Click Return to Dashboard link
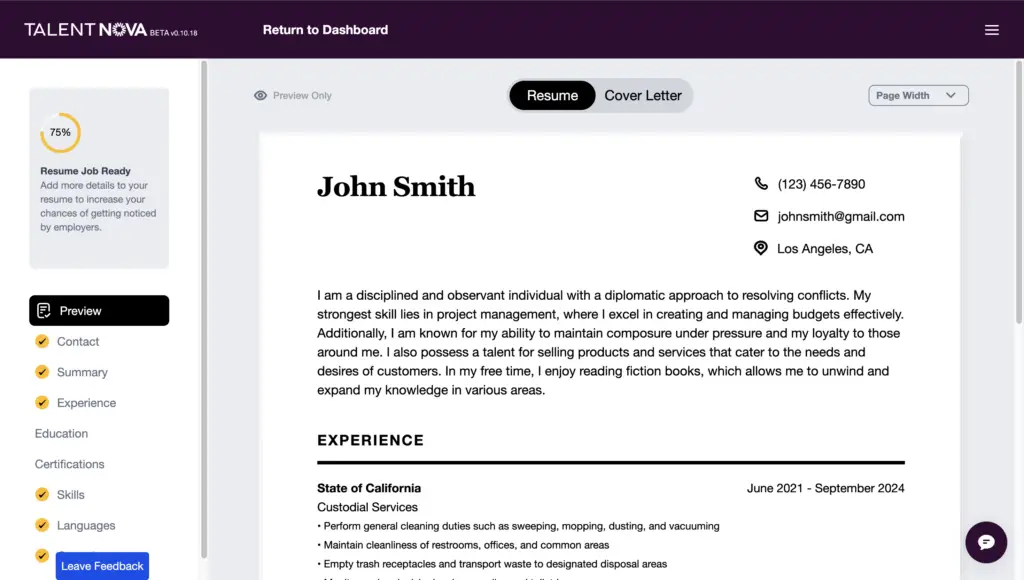 325,30
